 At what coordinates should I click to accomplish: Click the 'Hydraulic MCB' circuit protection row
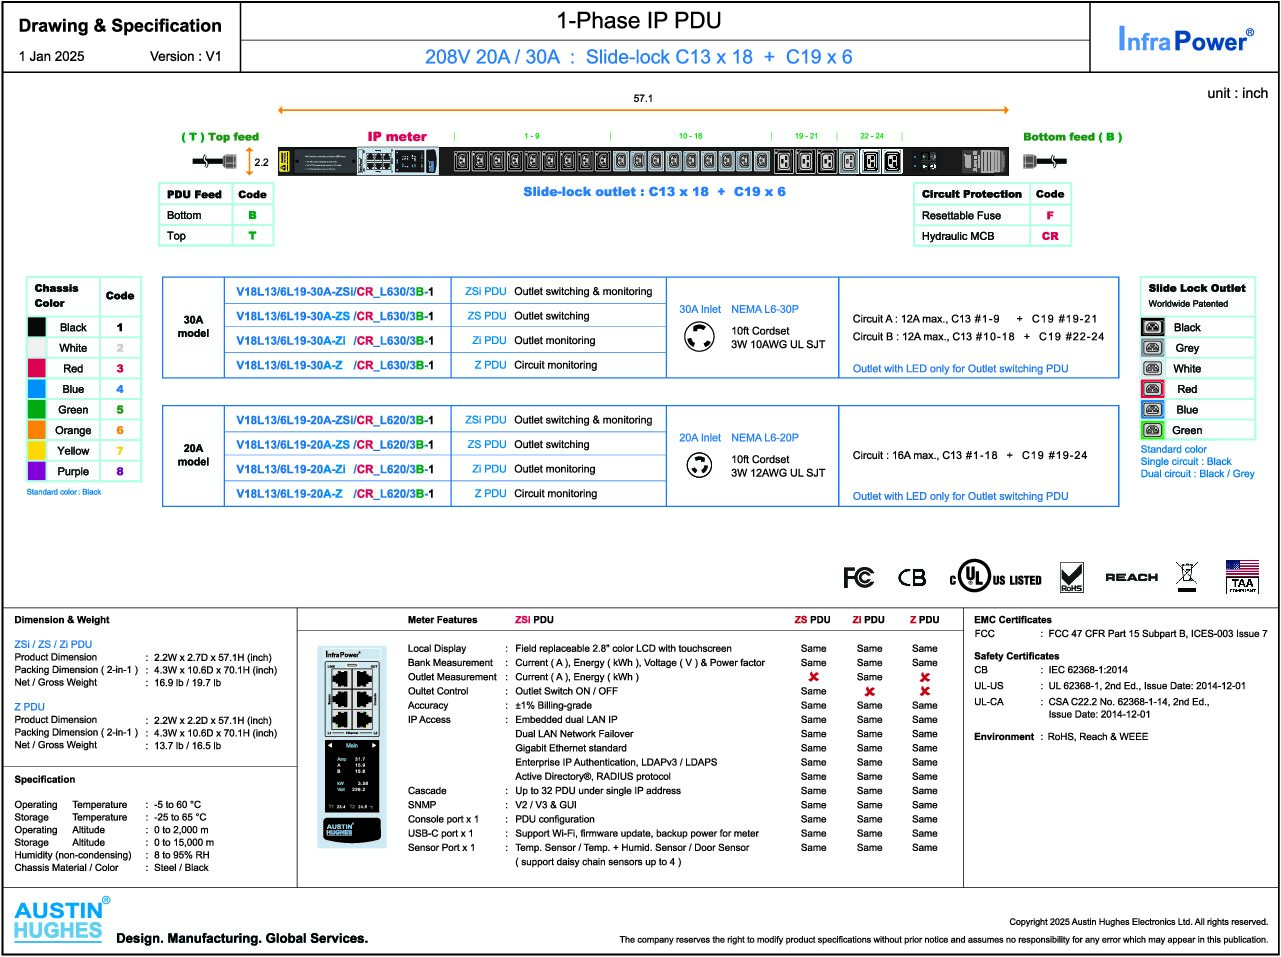click(x=992, y=236)
